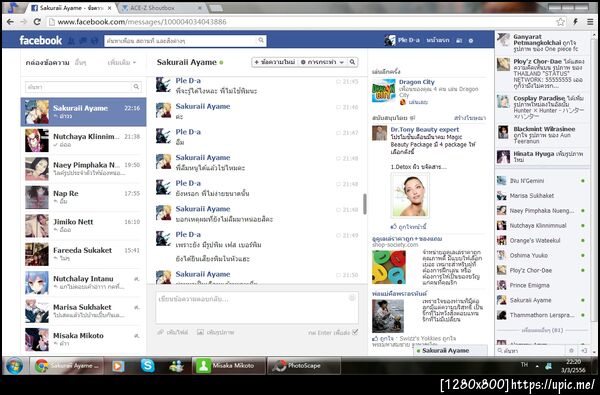Open Windows Live Messenger taskbar icon

coord(176,366)
